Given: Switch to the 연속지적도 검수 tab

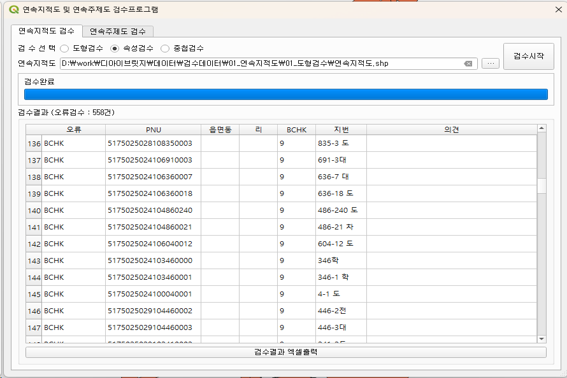Looking at the screenshot, I should 46,31.
